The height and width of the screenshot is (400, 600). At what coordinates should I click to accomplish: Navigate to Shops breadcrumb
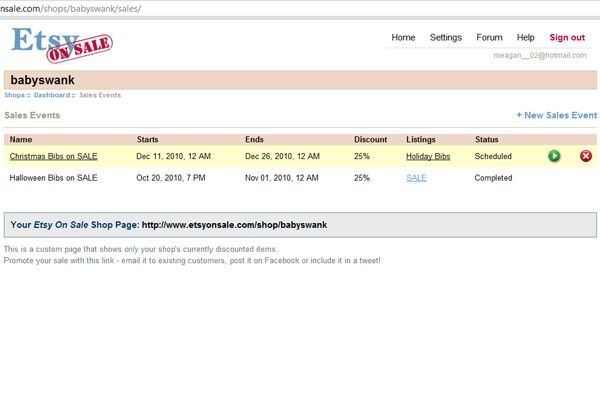pos(14,95)
